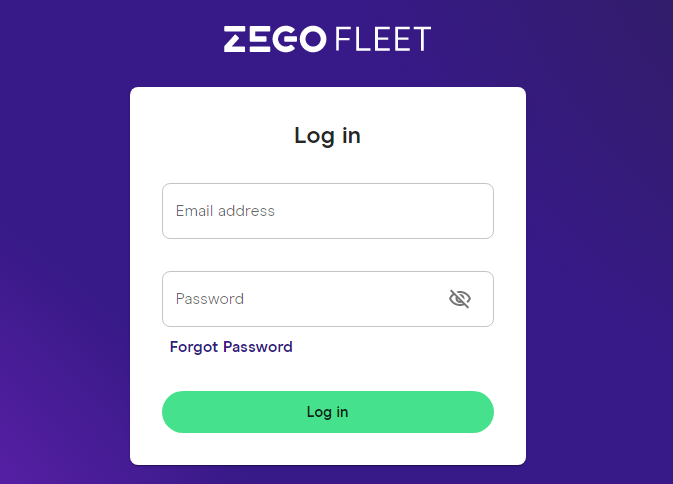Click the empty area right of Forgot Password
The image size is (673, 484).
[393, 347]
